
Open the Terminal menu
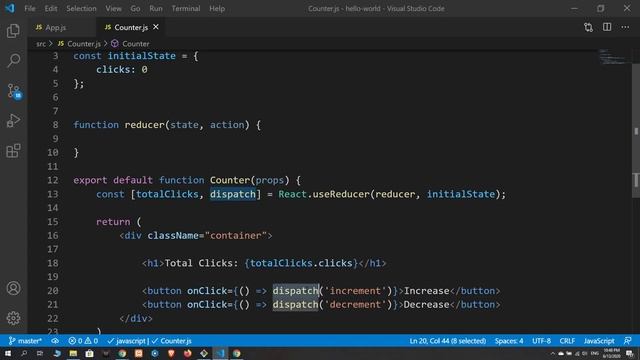click(x=186, y=8)
